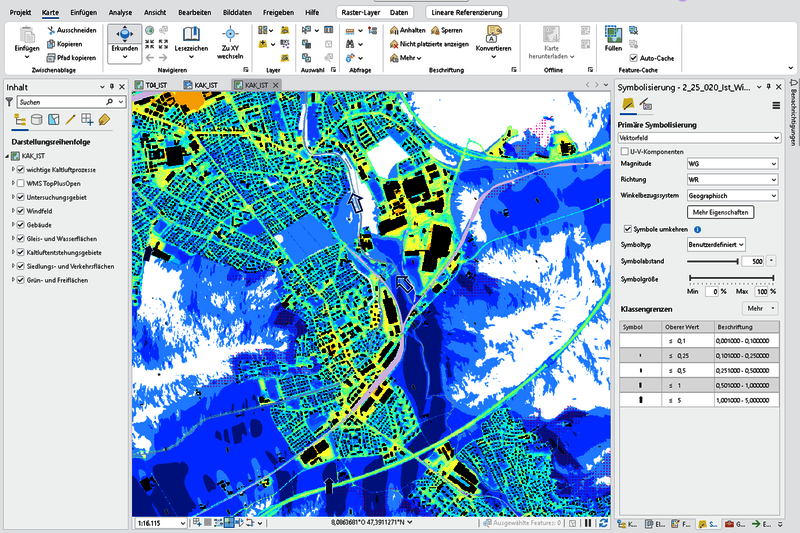
Task: Click the Ausschneiden scissors icon
Action: tap(51, 31)
